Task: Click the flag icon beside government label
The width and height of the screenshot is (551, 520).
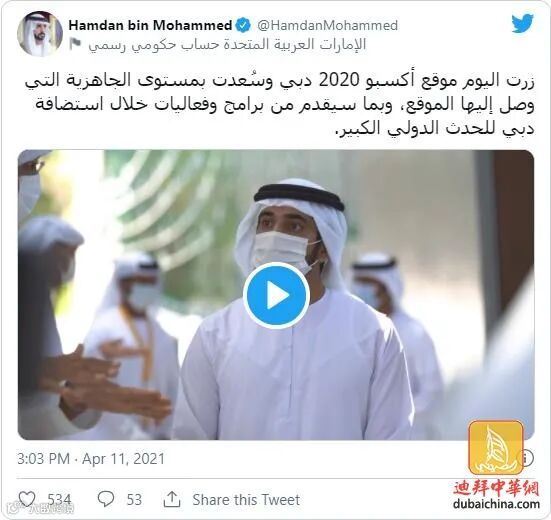Action: (x=75, y=44)
